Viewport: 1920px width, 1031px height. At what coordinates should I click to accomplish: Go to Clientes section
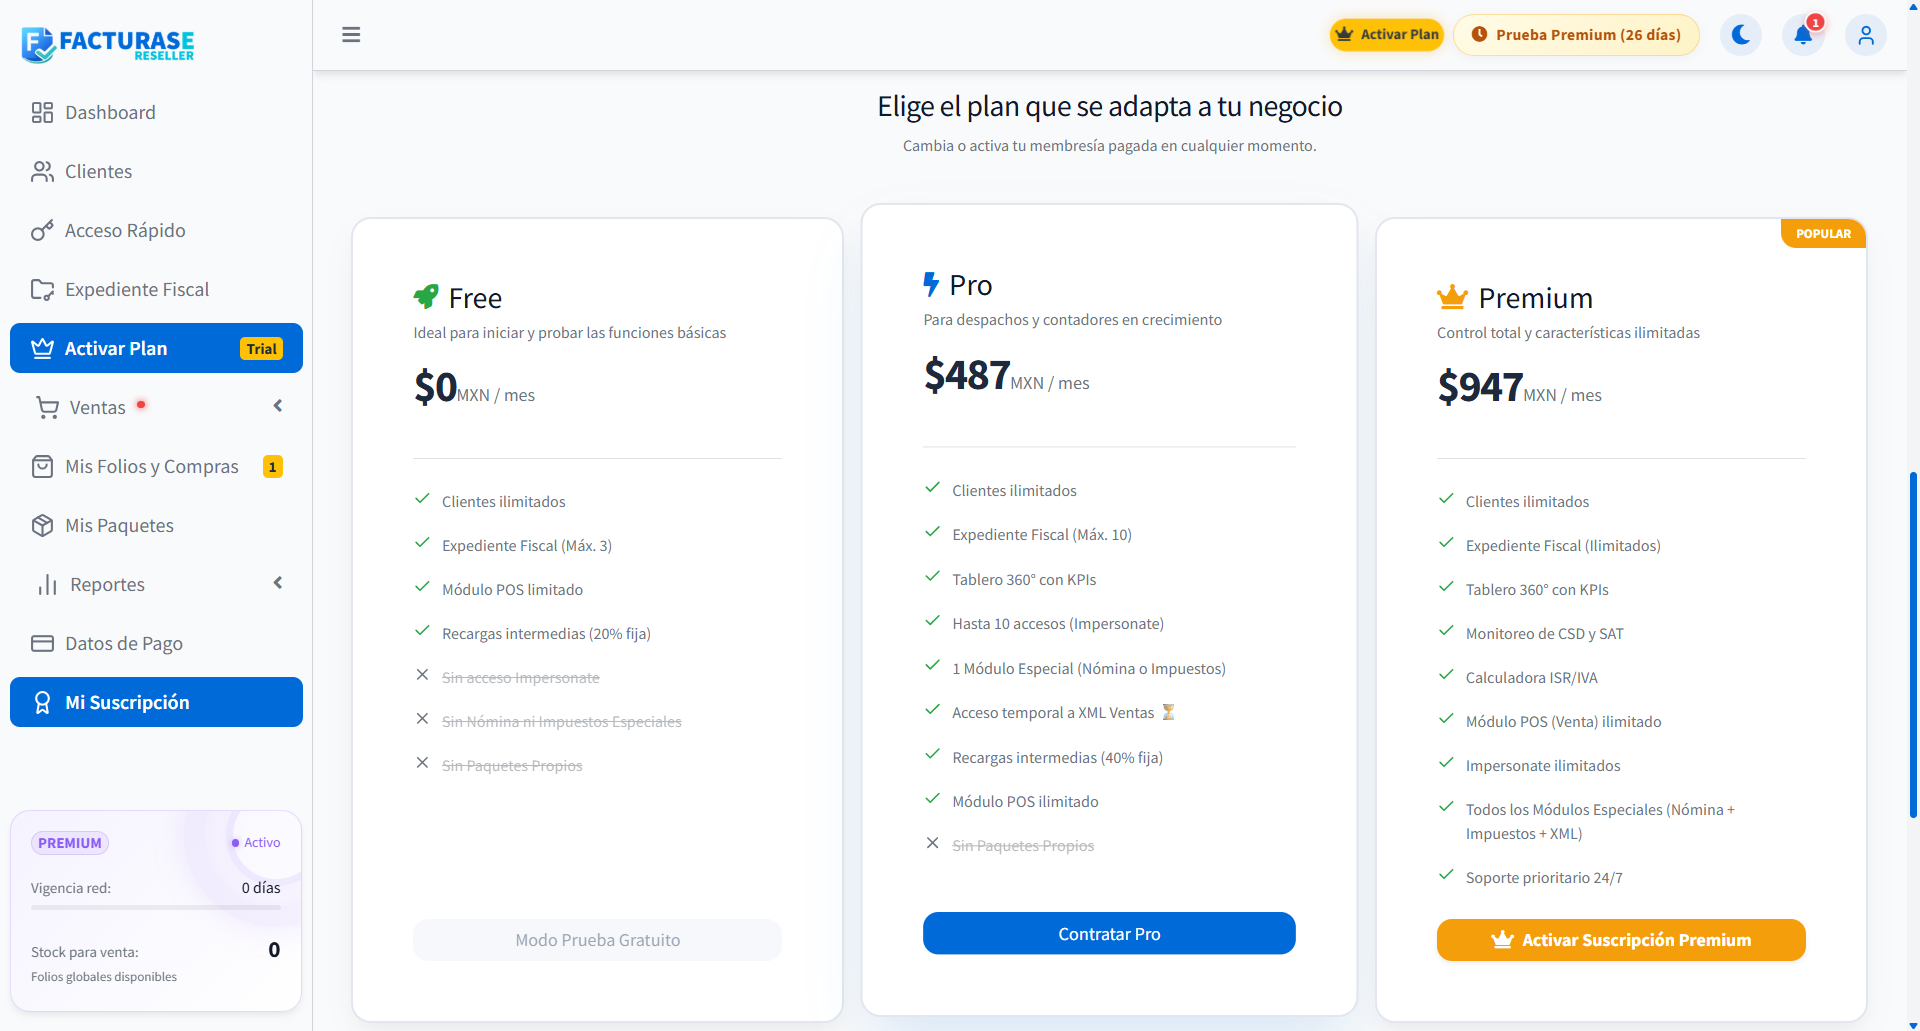click(156, 172)
